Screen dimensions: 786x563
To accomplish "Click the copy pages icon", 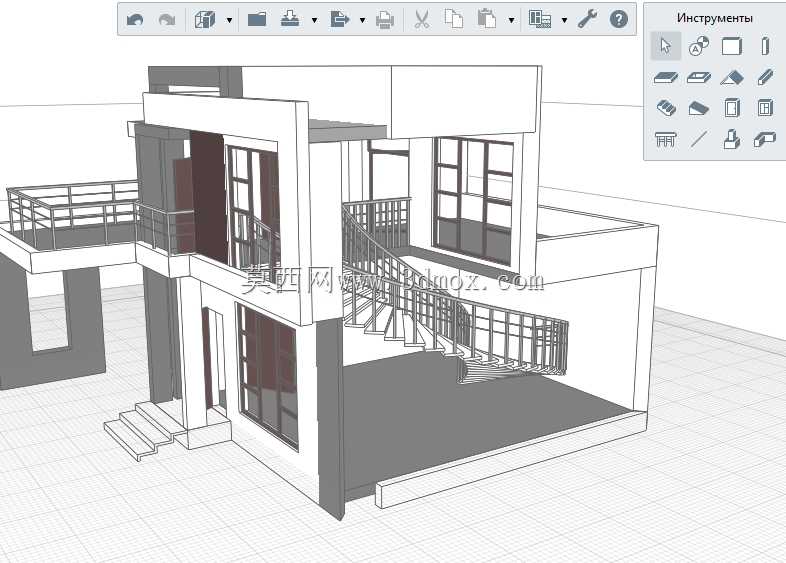I will pyautogui.click(x=454, y=20).
